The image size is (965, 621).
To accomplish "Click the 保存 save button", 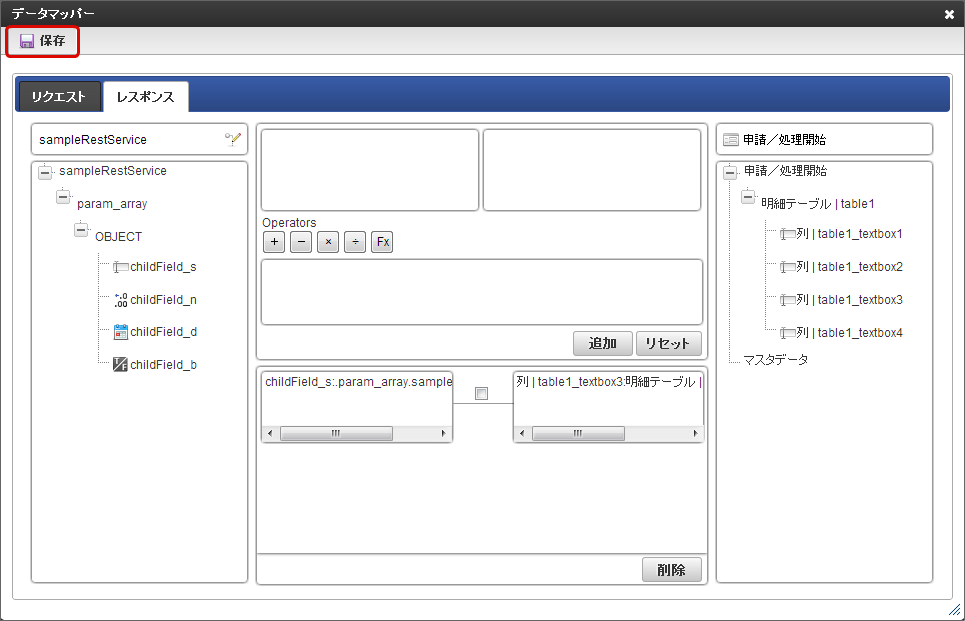I will (43, 41).
